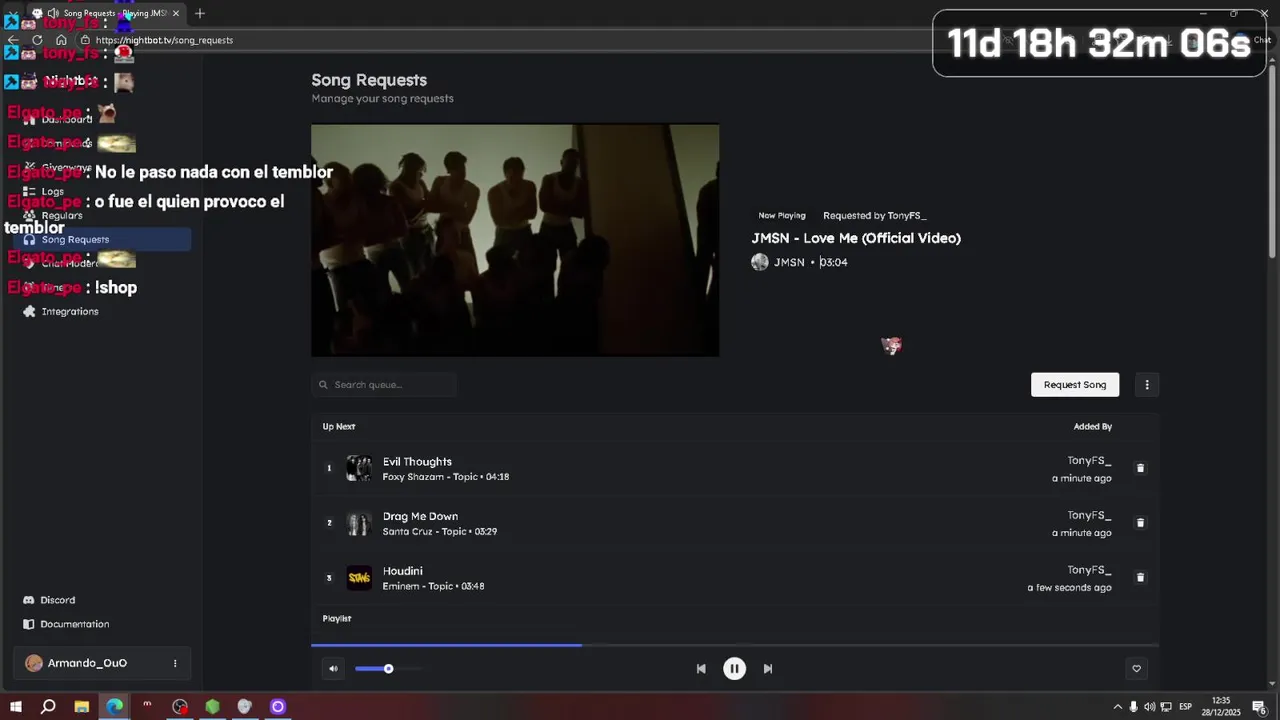Click the Armando_OuO profile avatar
Screen dimensions: 1280x720
[x=34, y=663]
